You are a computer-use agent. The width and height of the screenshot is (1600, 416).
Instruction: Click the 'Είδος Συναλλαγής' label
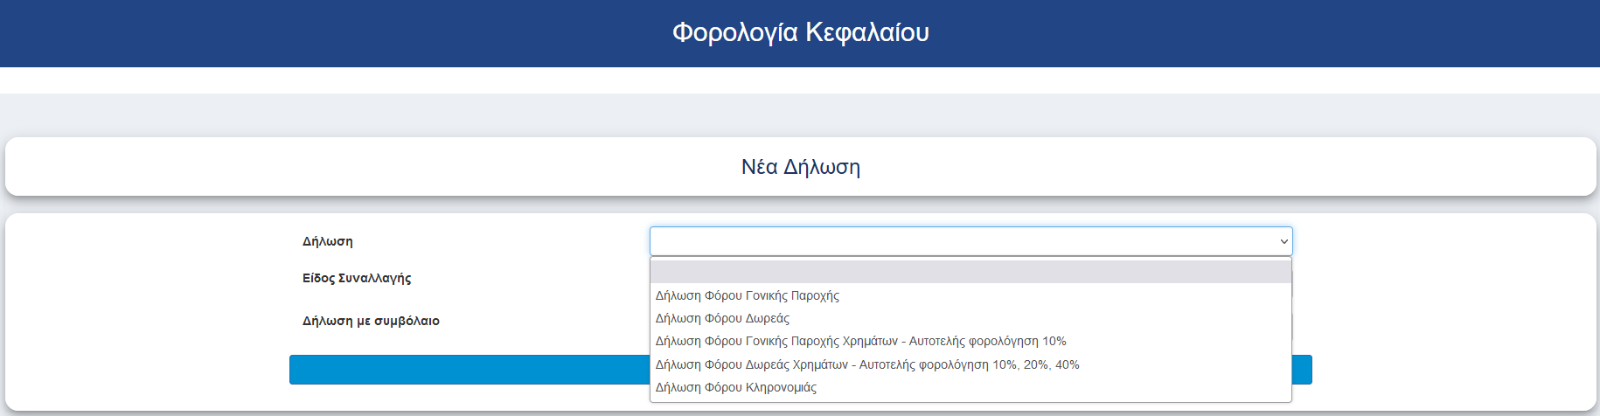point(357,278)
